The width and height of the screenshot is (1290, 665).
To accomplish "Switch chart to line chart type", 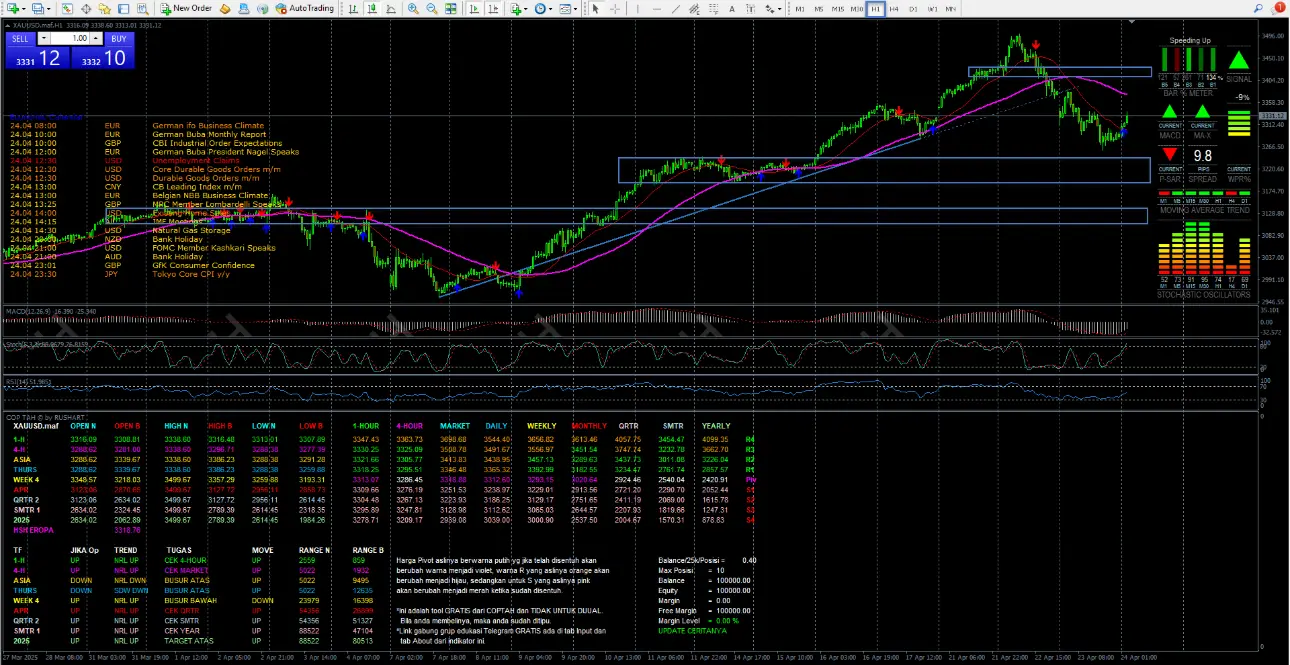I will (x=390, y=8).
